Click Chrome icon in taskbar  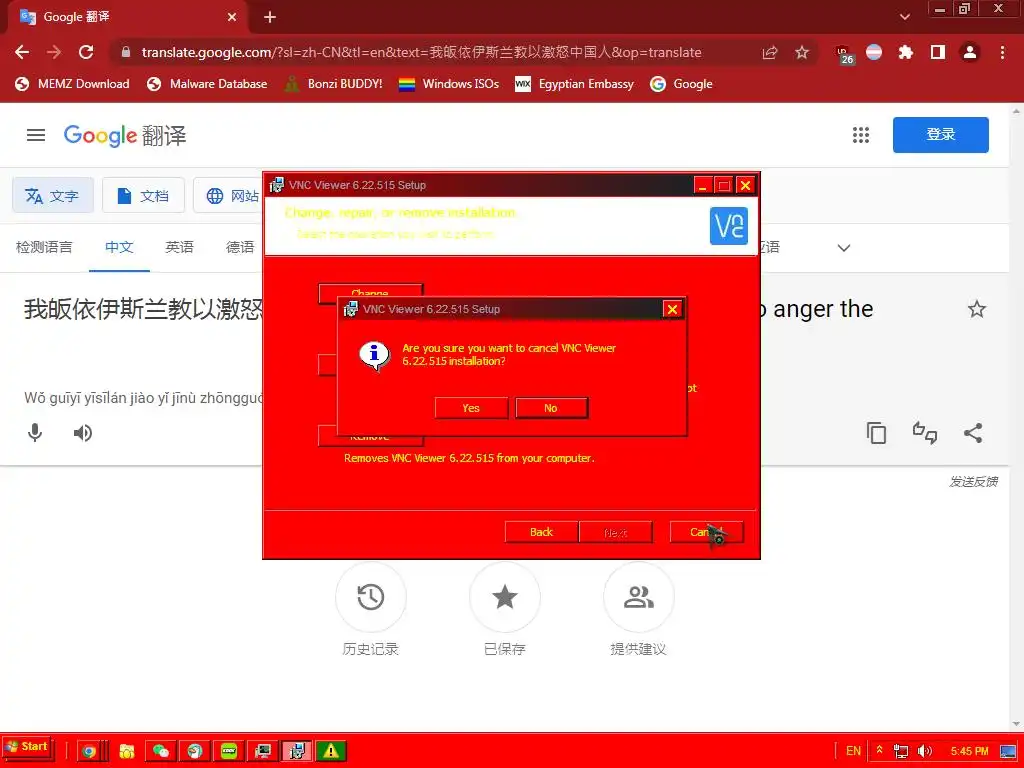click(89, 752)
